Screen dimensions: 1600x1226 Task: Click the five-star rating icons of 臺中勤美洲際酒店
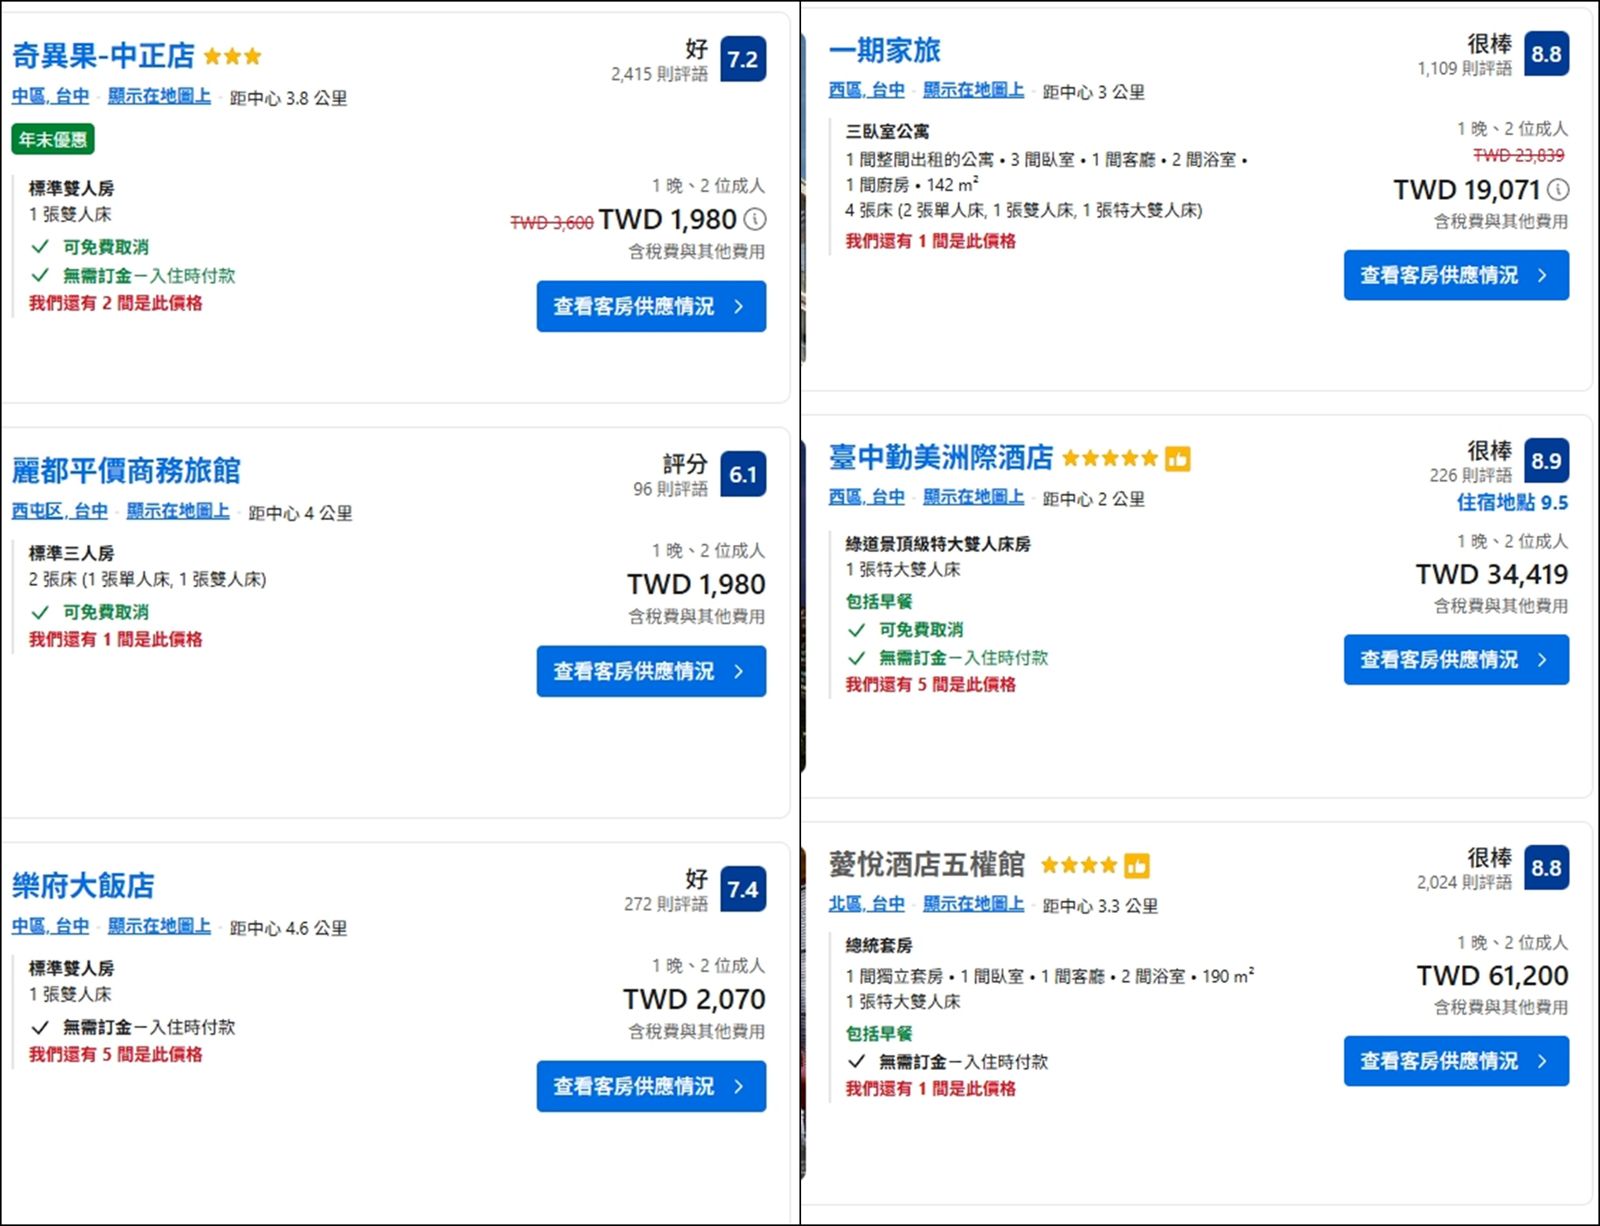click(x=1110, y=458)
